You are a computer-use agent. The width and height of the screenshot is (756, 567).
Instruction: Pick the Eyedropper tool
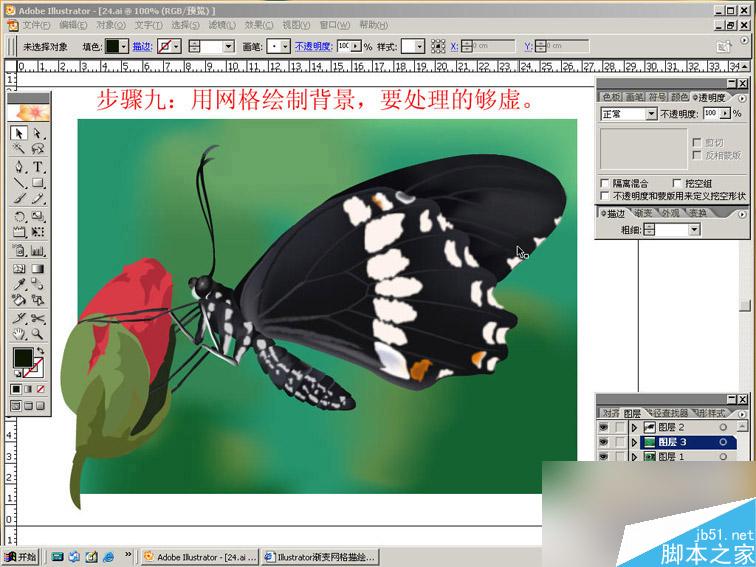coord(19,284)
